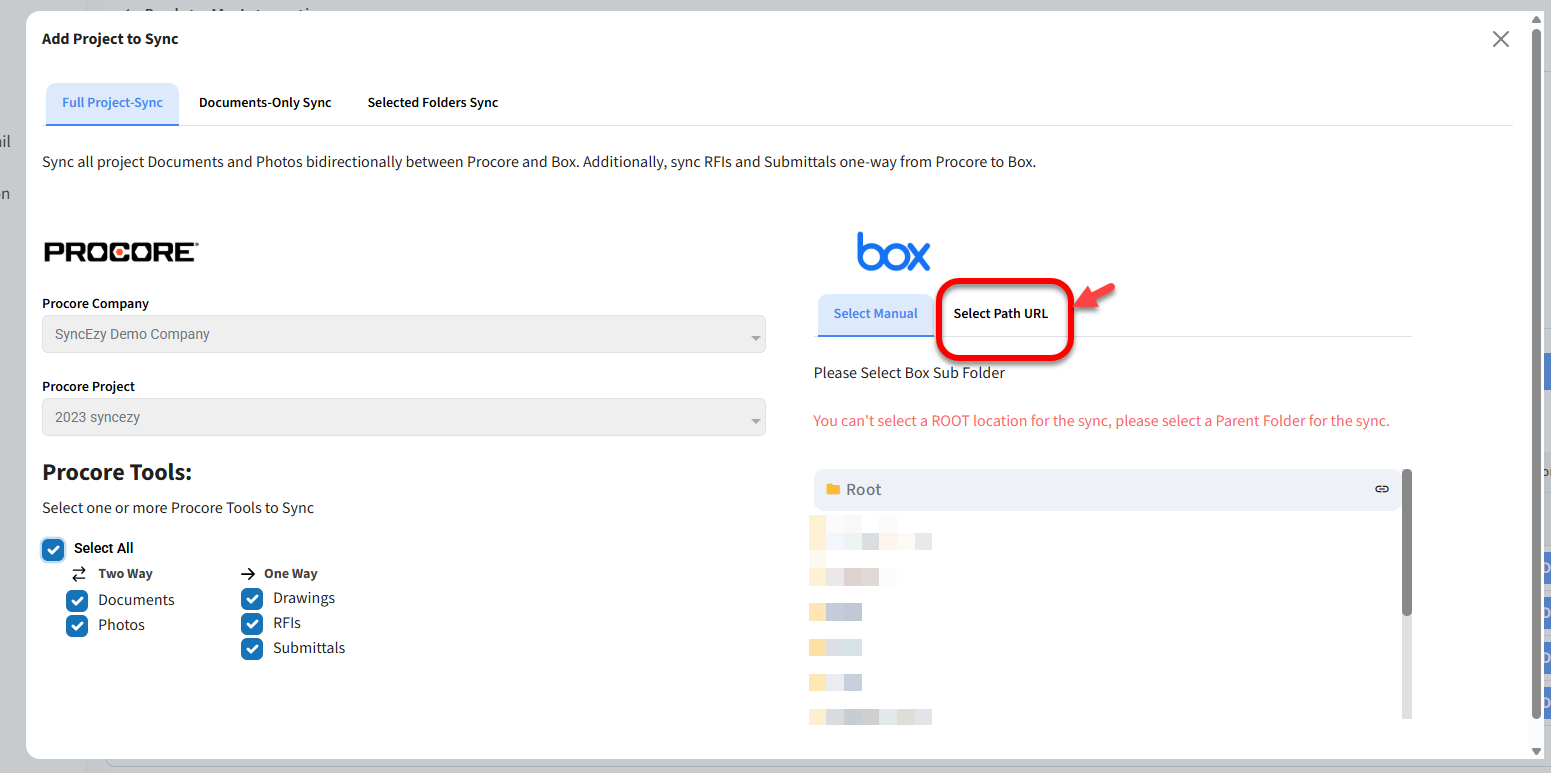
Task: Click the Two Way sync arrows icon
Action: pyautogui.click(x=79, y=574)
